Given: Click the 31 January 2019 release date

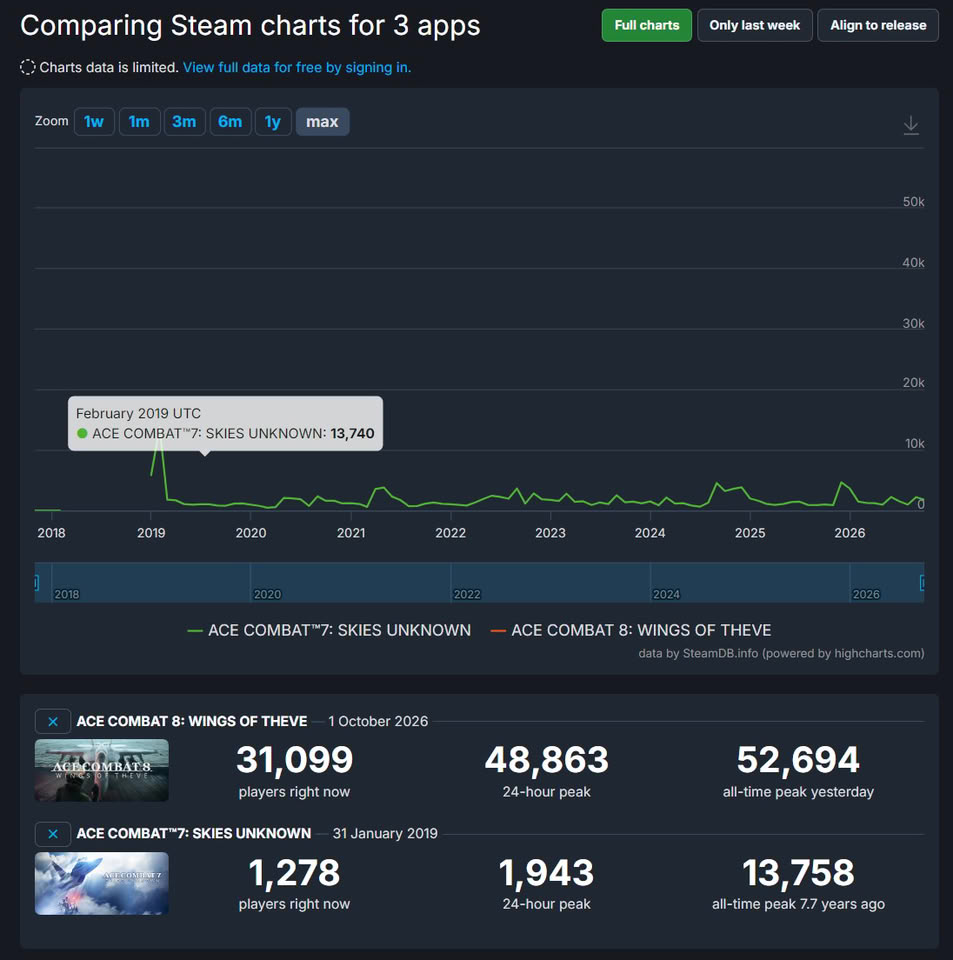Looking at the screenshot, I should point(385,834).
